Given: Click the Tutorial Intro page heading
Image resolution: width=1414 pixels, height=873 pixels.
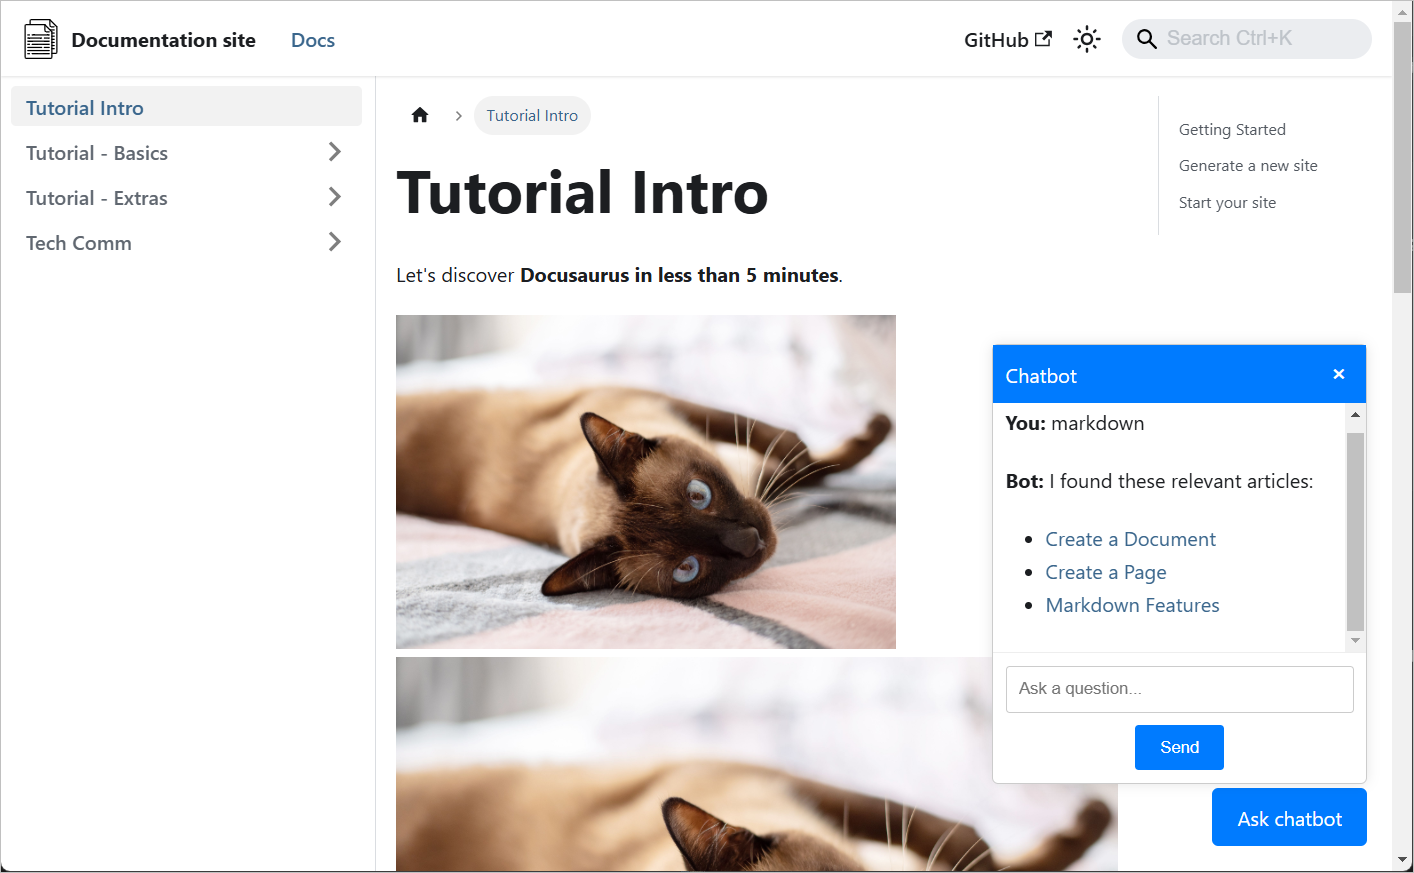Looking at the screenshot, I should (582, 193).
